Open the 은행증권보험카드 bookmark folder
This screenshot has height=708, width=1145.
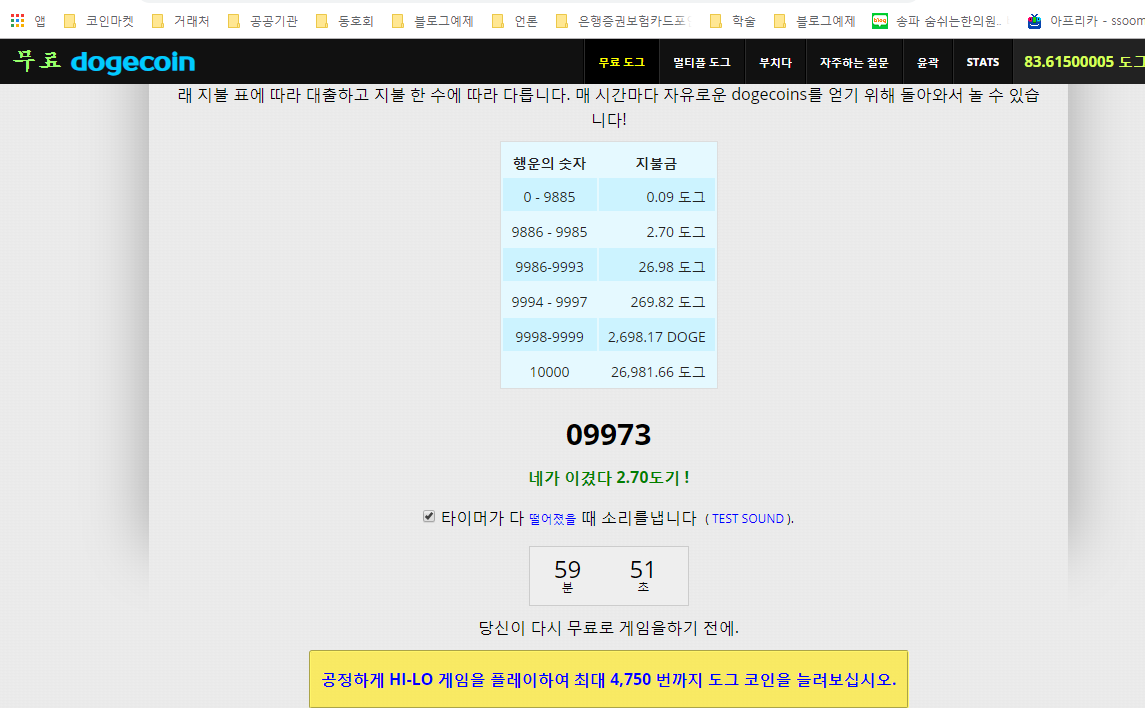click(x=624, y=21)
